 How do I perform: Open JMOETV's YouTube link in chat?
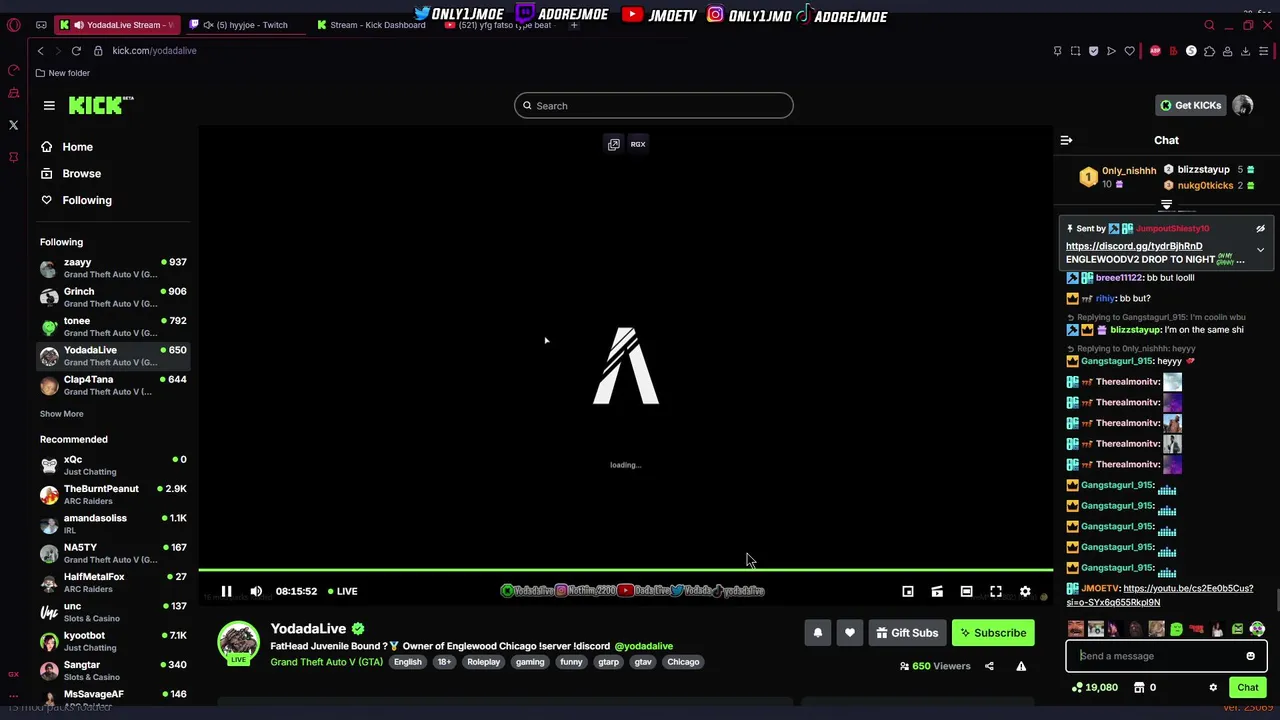point(1160,595)
